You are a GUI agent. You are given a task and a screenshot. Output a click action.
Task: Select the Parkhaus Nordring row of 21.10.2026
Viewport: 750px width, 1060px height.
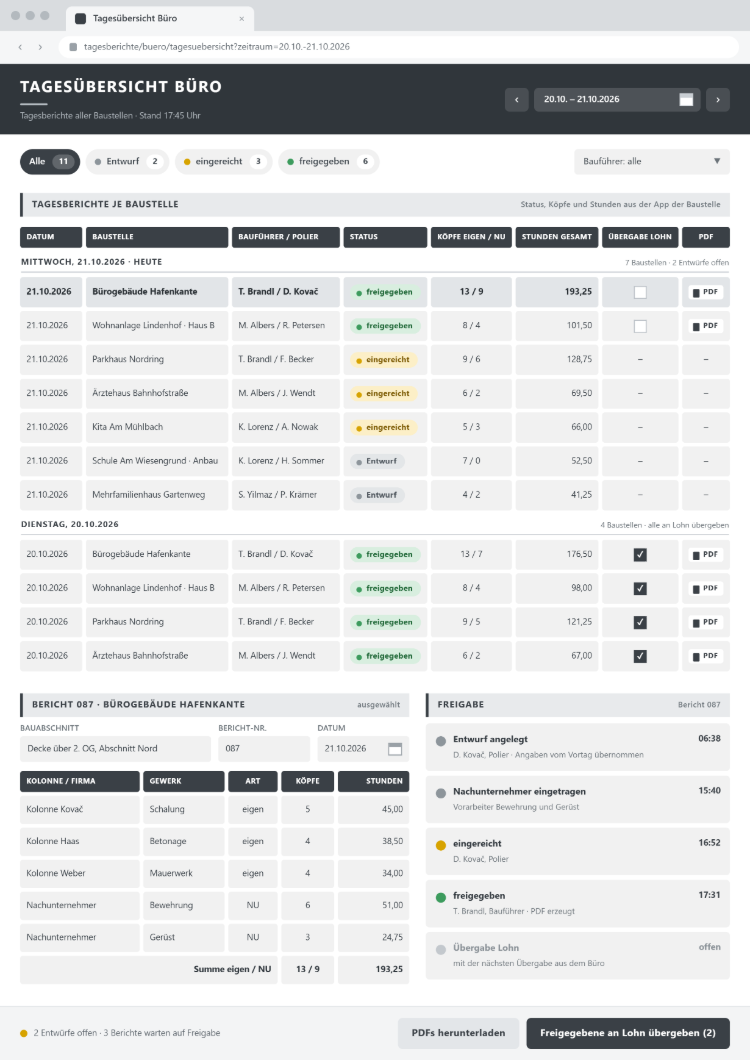(375, 360)
